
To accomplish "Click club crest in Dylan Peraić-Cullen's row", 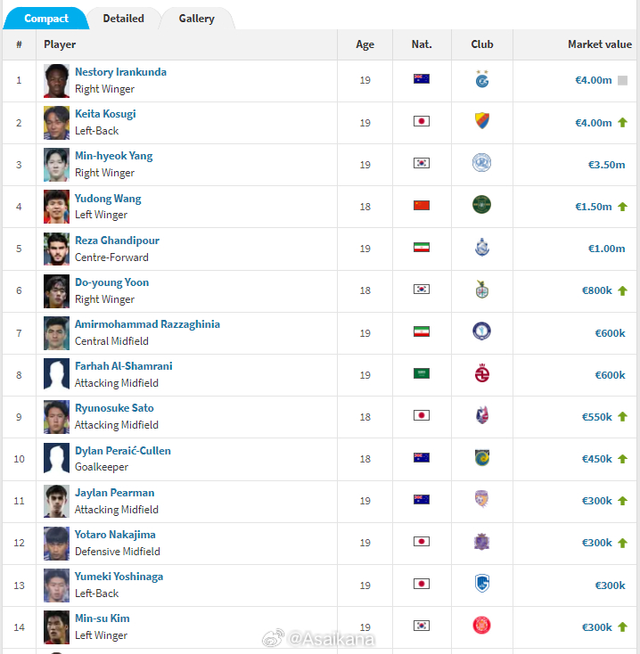I will (482, 458).
